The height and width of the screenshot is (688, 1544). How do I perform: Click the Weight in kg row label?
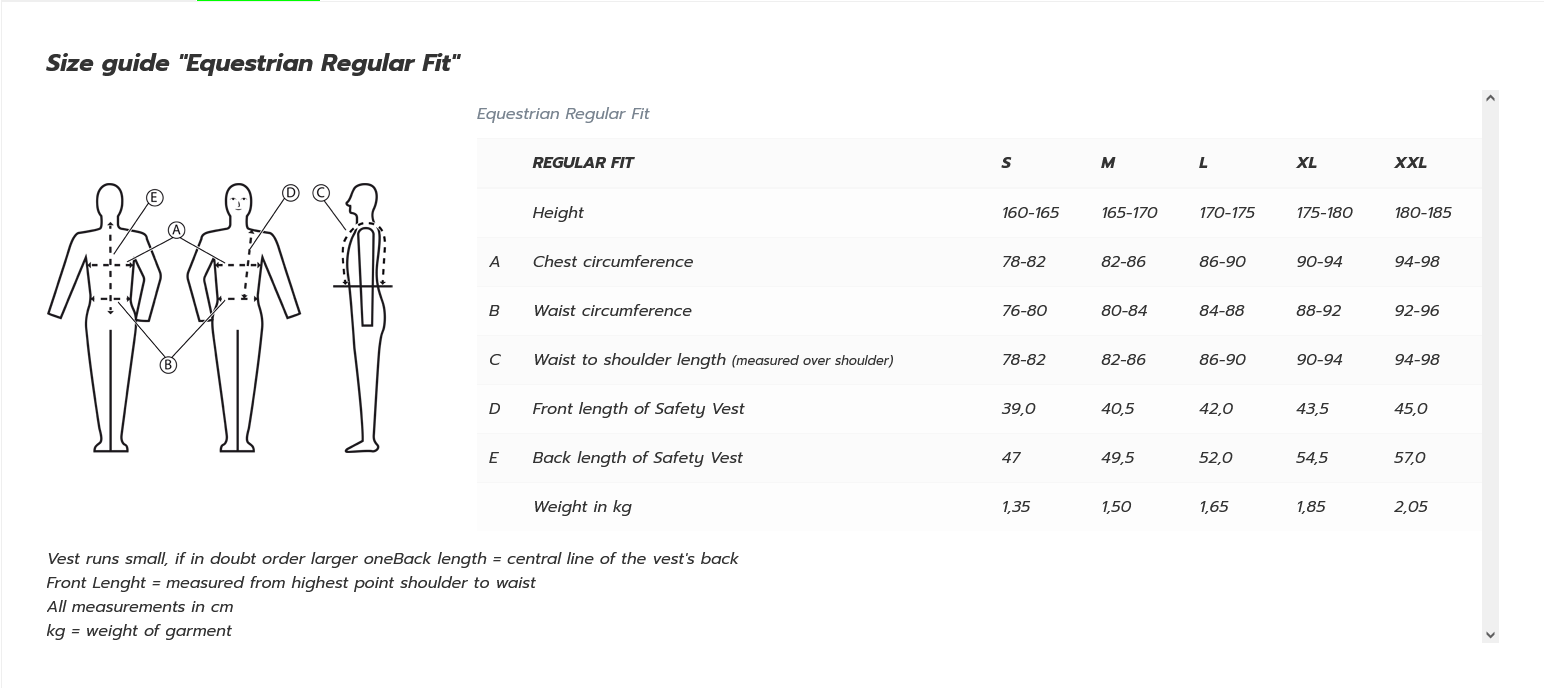582,507
